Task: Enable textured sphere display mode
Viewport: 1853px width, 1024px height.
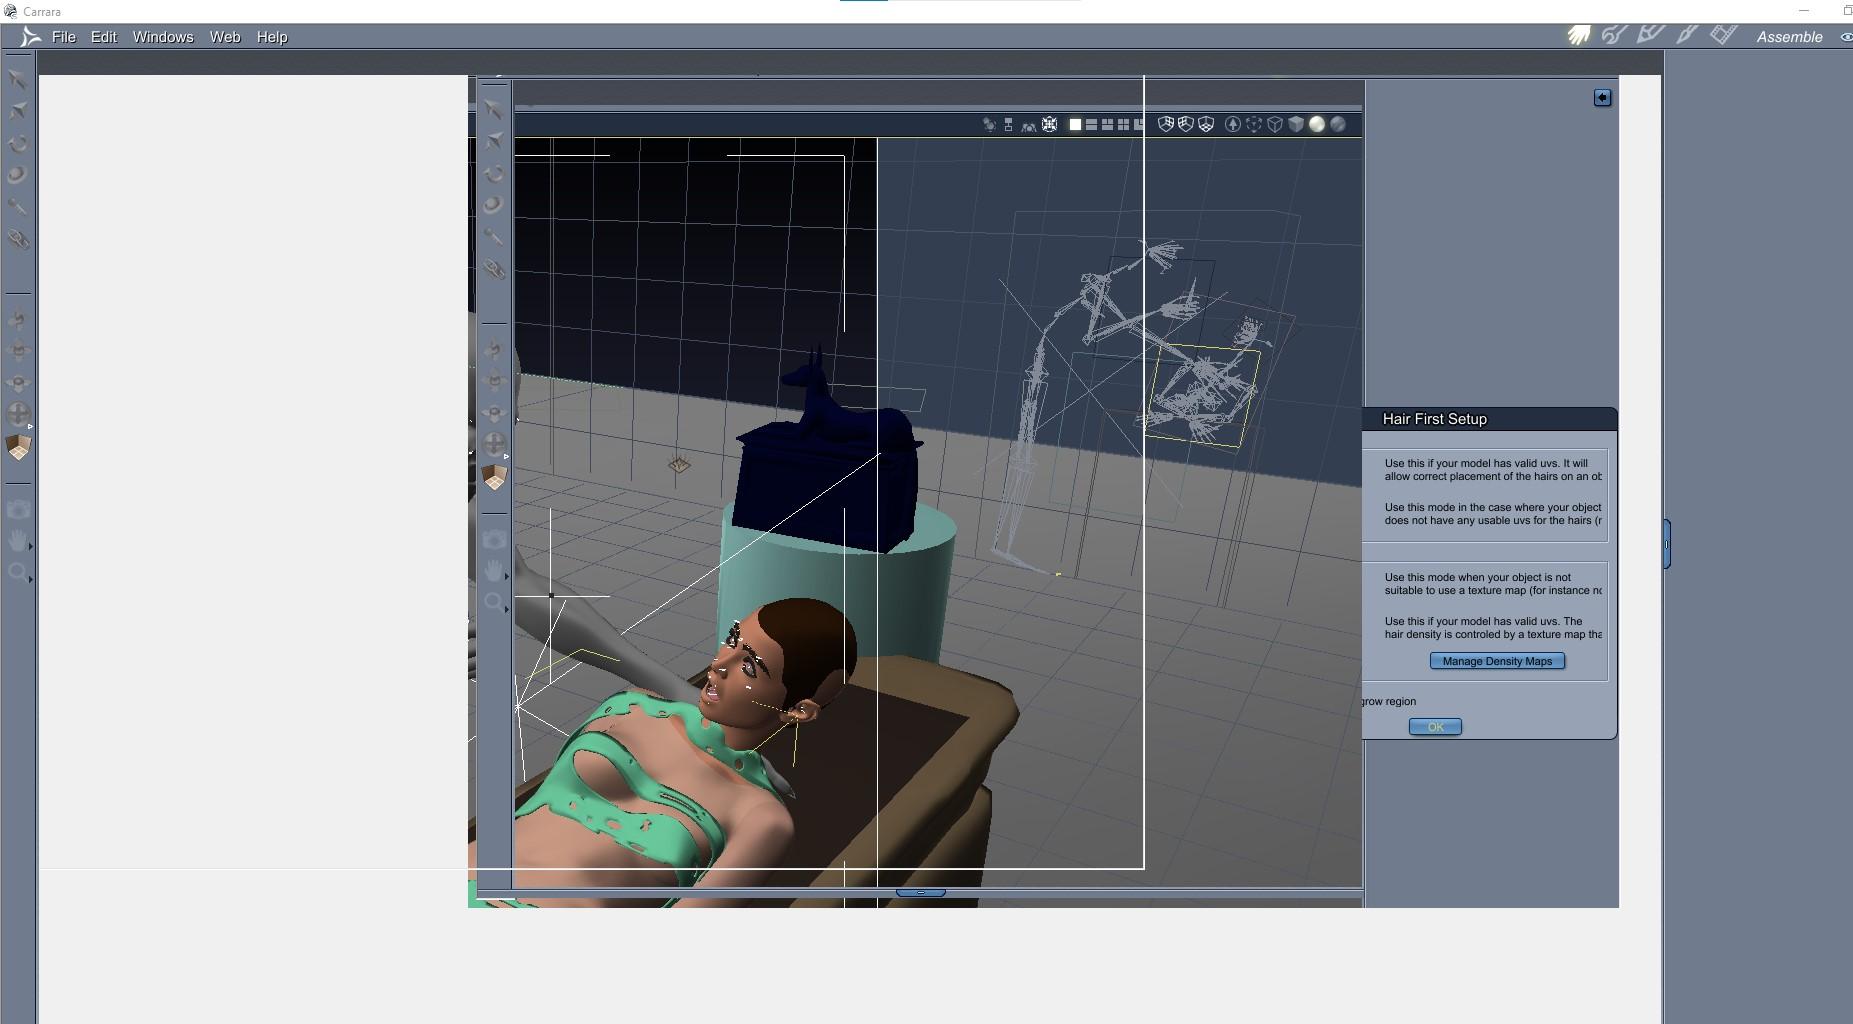Action: pyautogui.click(x=1338, y=124)
